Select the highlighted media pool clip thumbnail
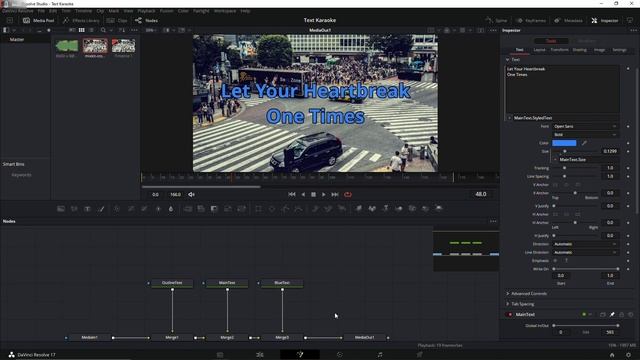Image resolution: width=640 pixels, height=360 pixels. click(x=95, y=46)
